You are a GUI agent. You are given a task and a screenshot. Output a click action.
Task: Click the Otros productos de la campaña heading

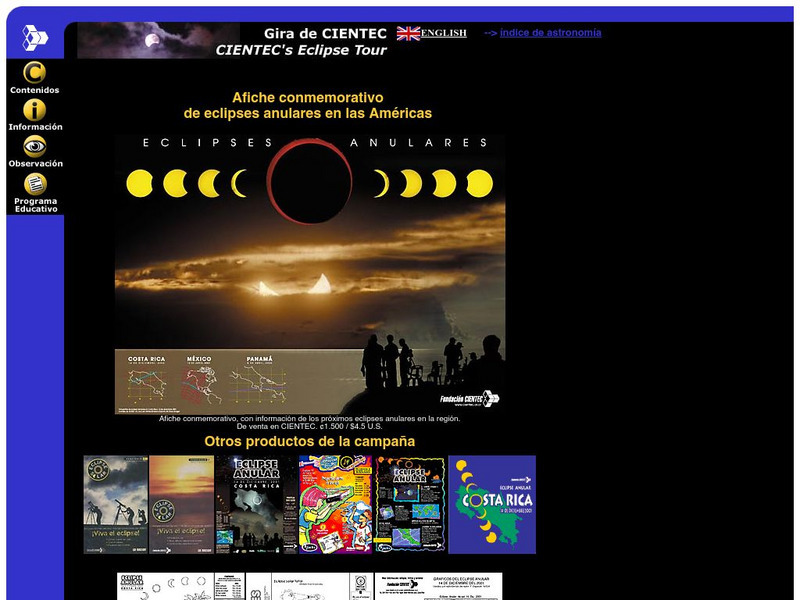point(310,441)
